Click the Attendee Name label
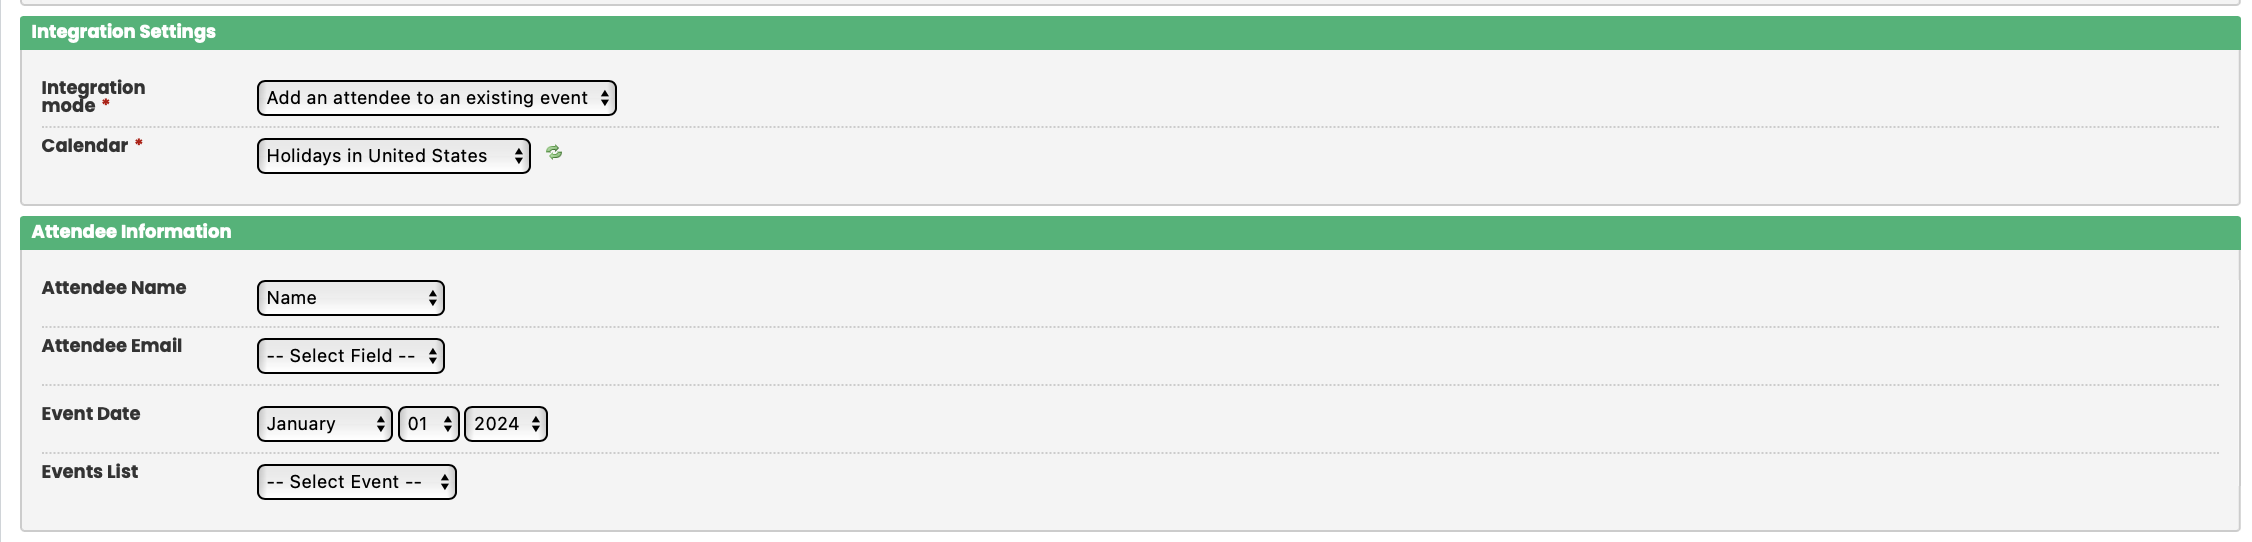The height and width of the screenshot is (542, 2252). point(113,288)
